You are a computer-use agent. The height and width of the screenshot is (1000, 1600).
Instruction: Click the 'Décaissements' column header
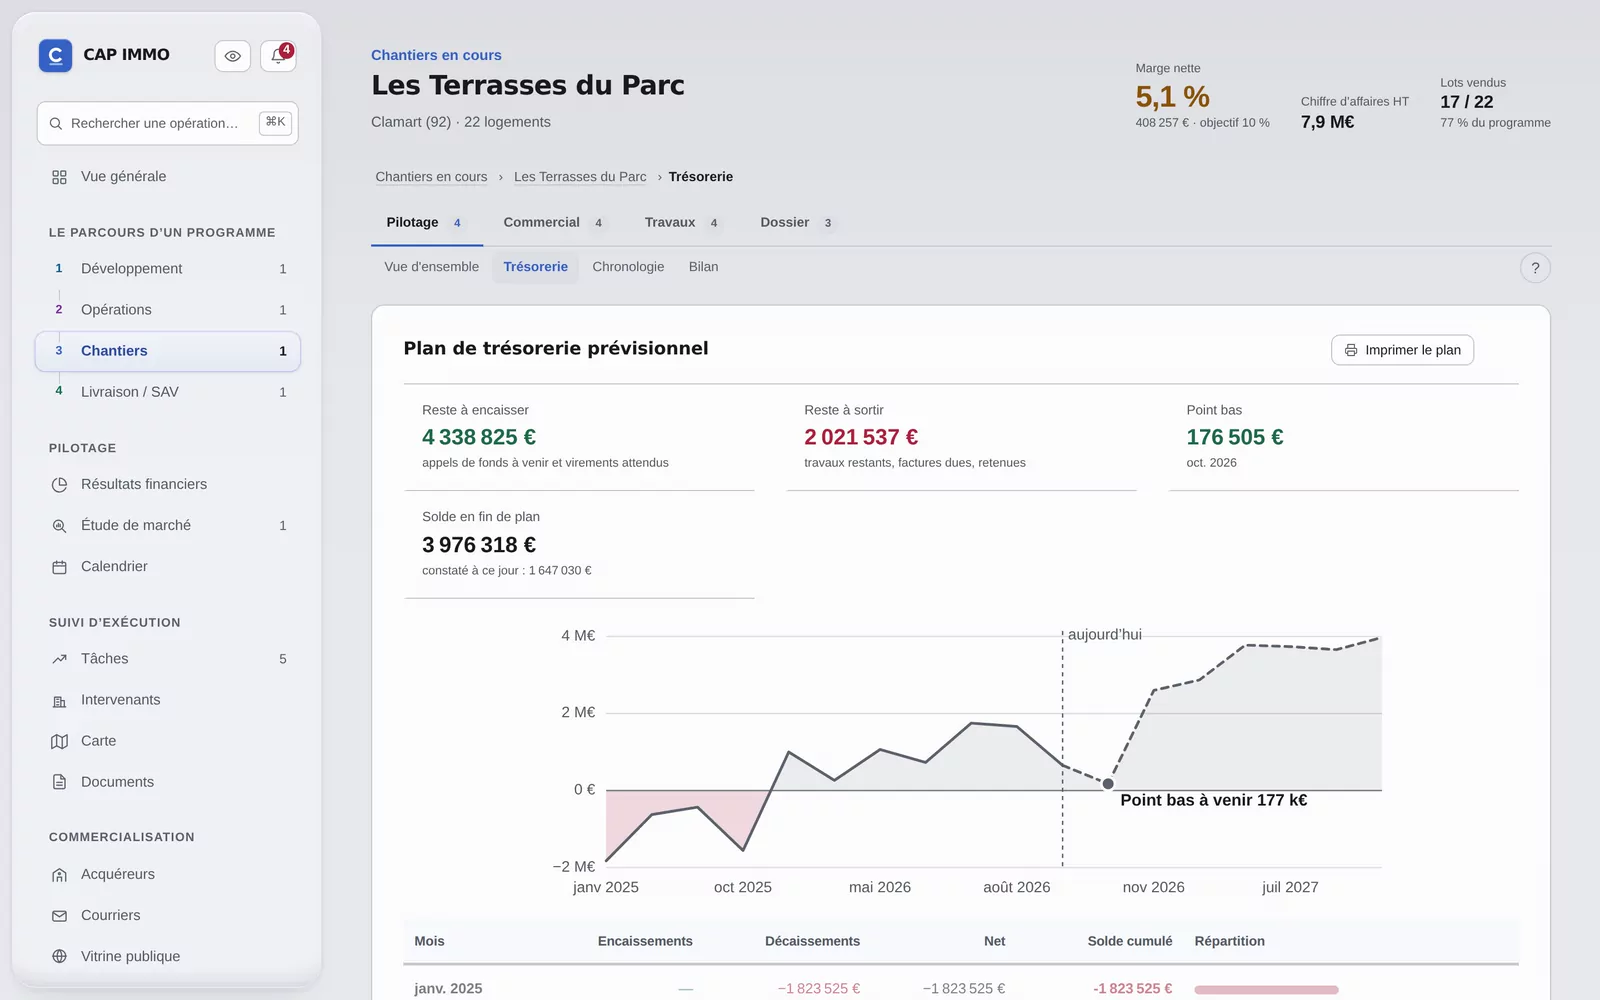pos(812,941)
